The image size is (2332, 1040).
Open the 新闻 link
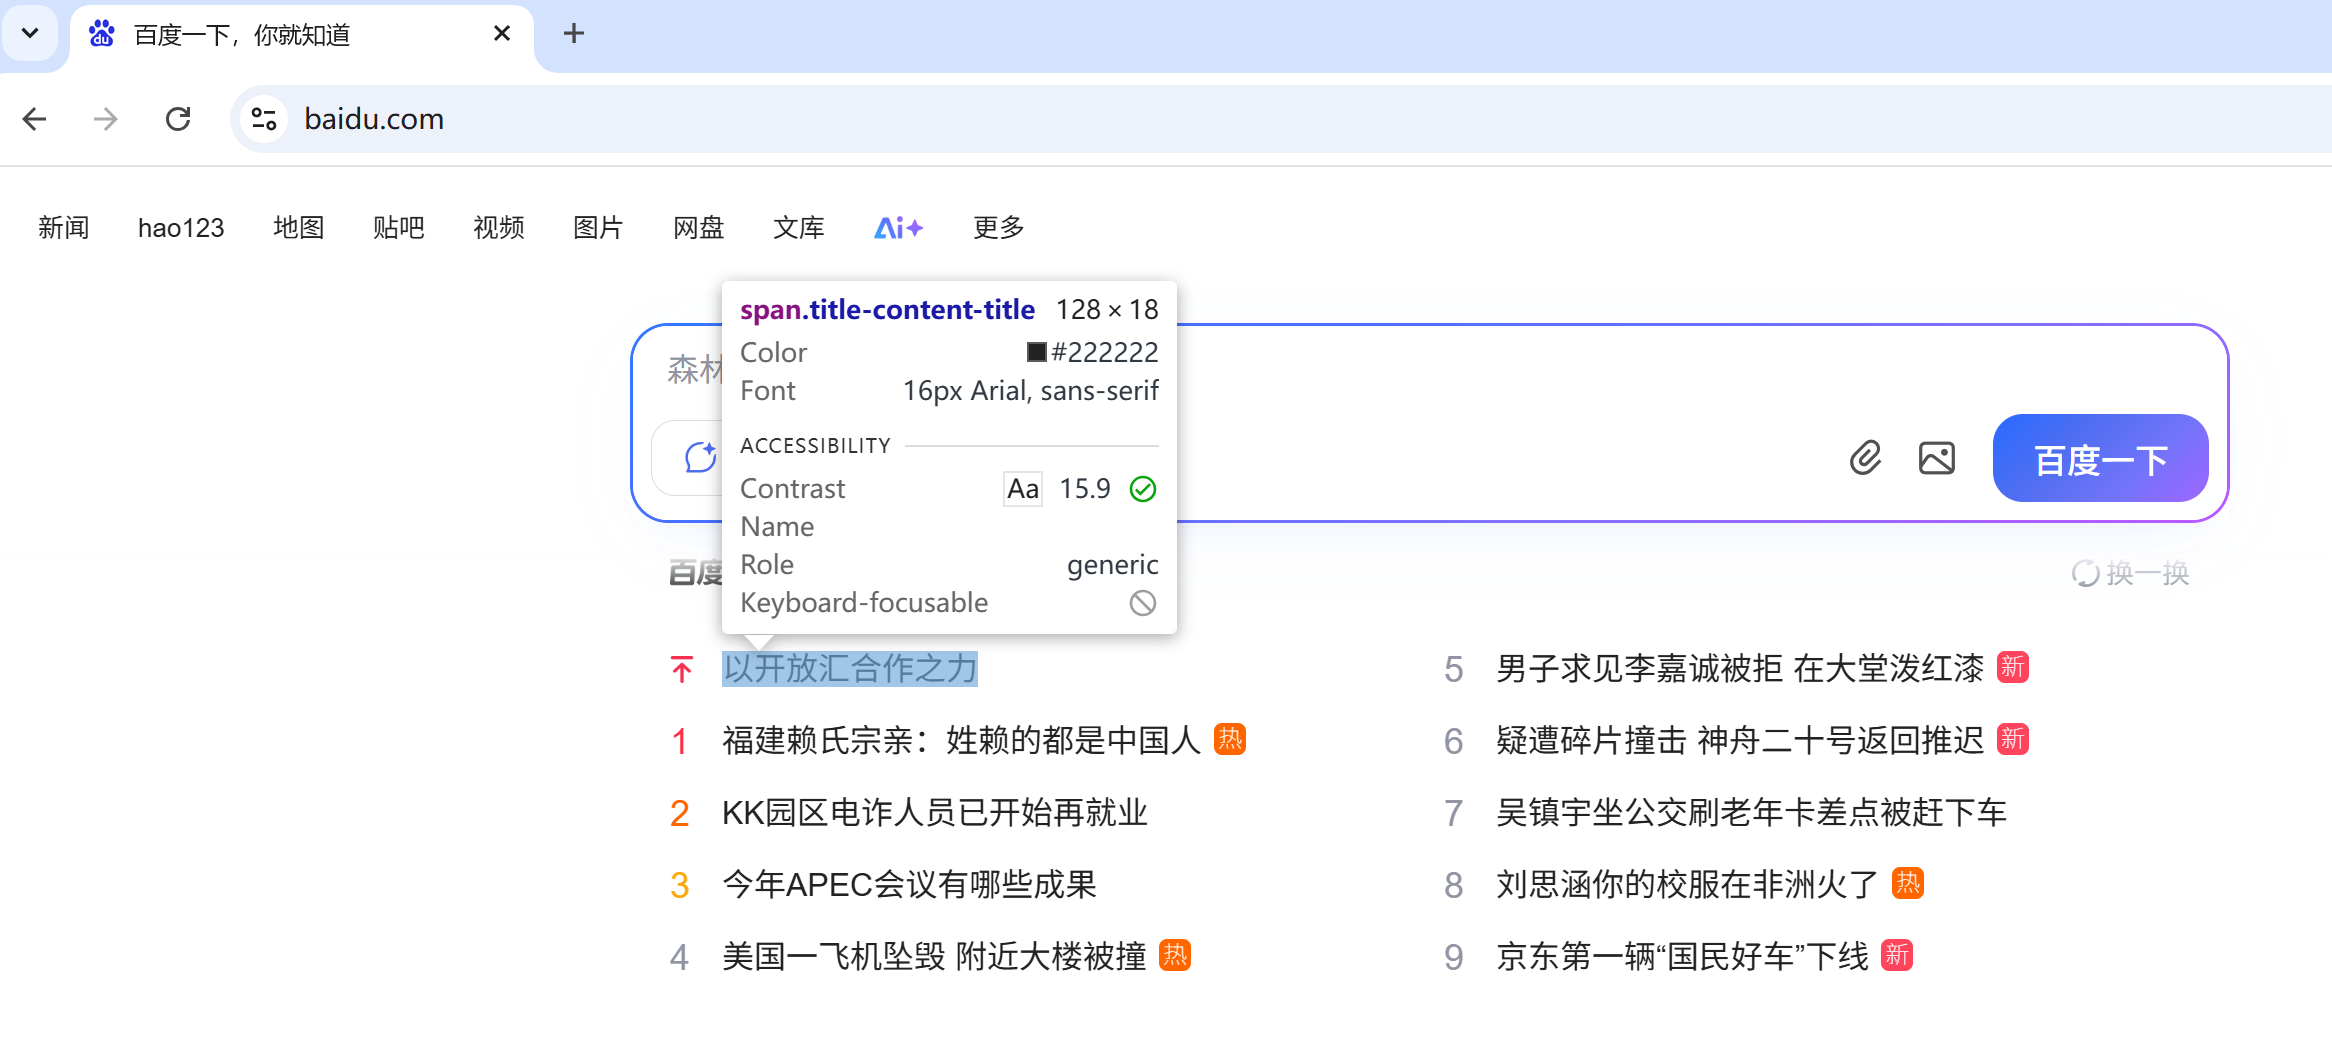tap(64, 228)
